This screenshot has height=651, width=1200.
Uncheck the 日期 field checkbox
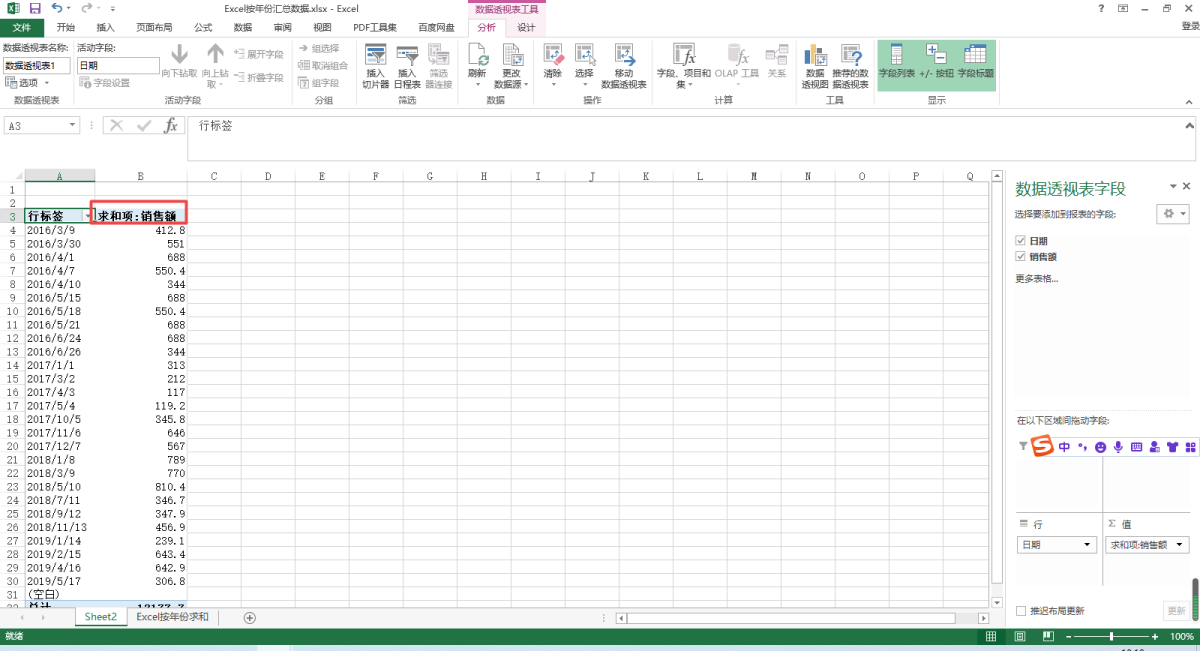click(x=1021, y=241)
